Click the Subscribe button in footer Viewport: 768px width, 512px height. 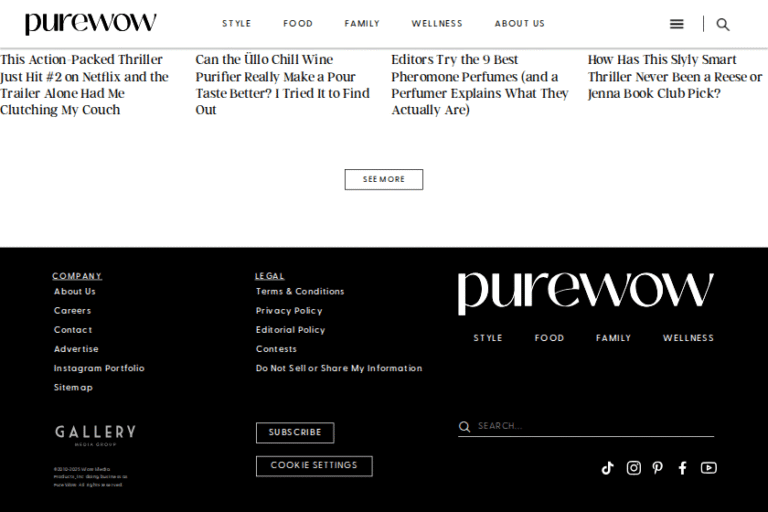click(x=295, y=433)
